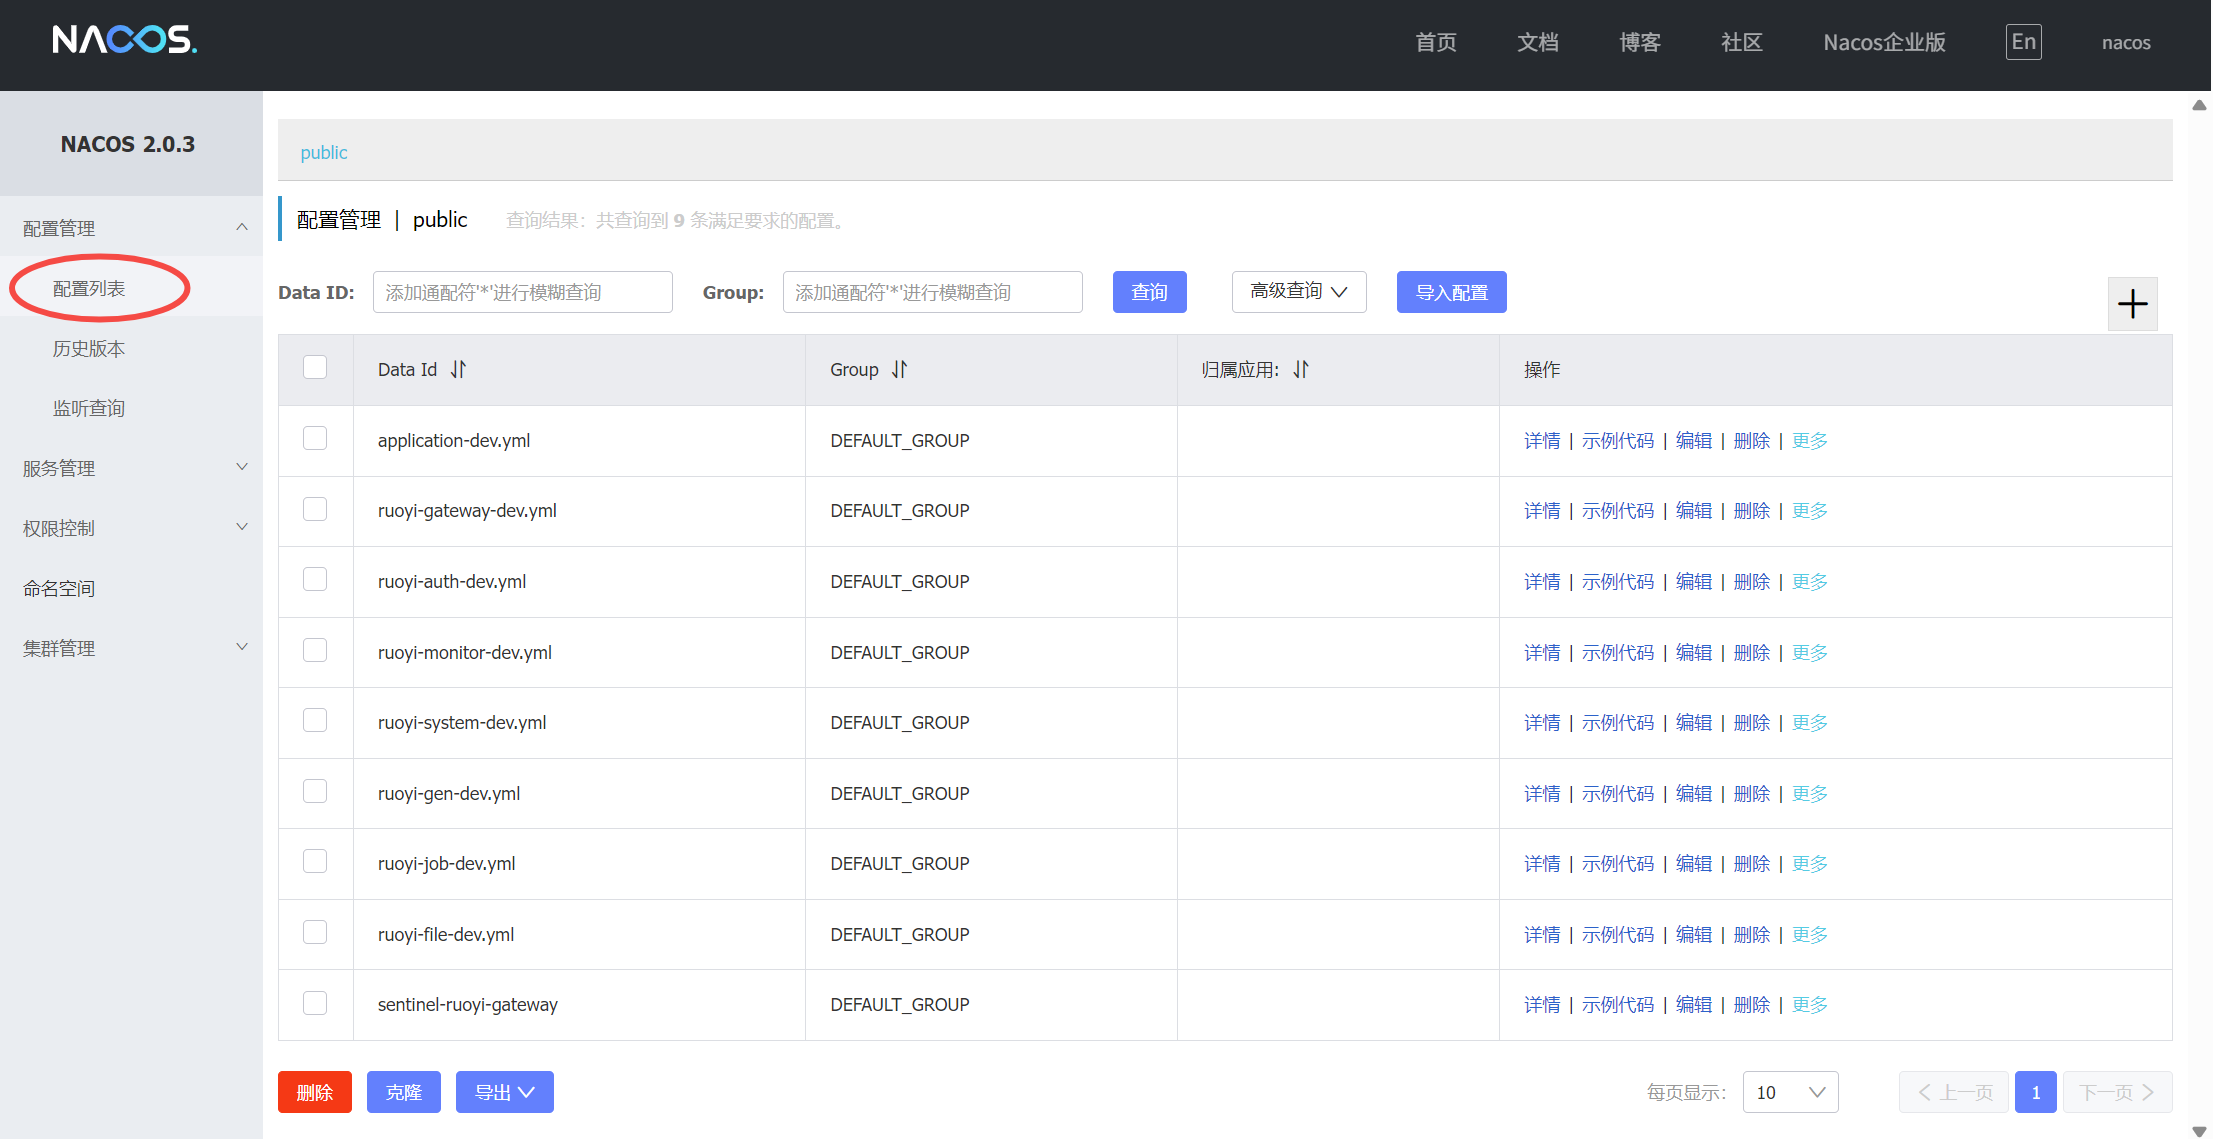Open 更多 menu for application-dev.yml
Image resolution: width=2213 pixels, height=1139 pixels.
tap(1810, 441)
